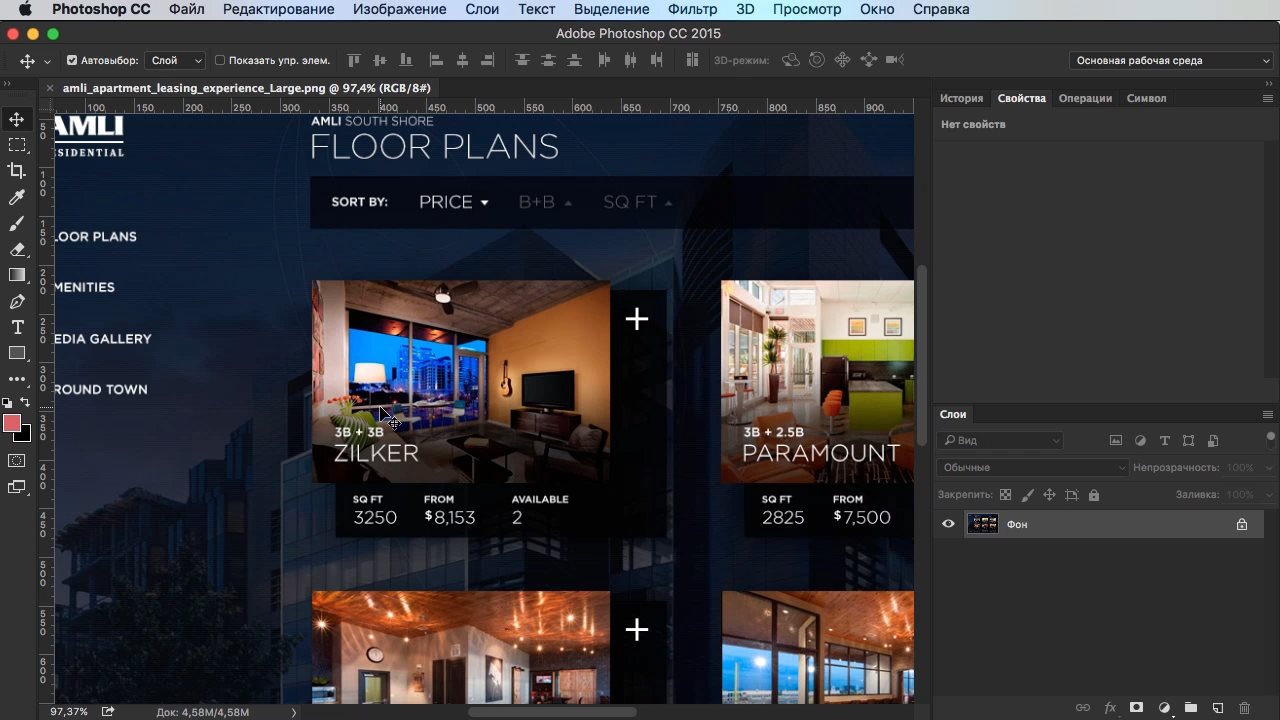Filter layers by pixel layers
Screen dimensions: 1280x720
(1116, 440)
